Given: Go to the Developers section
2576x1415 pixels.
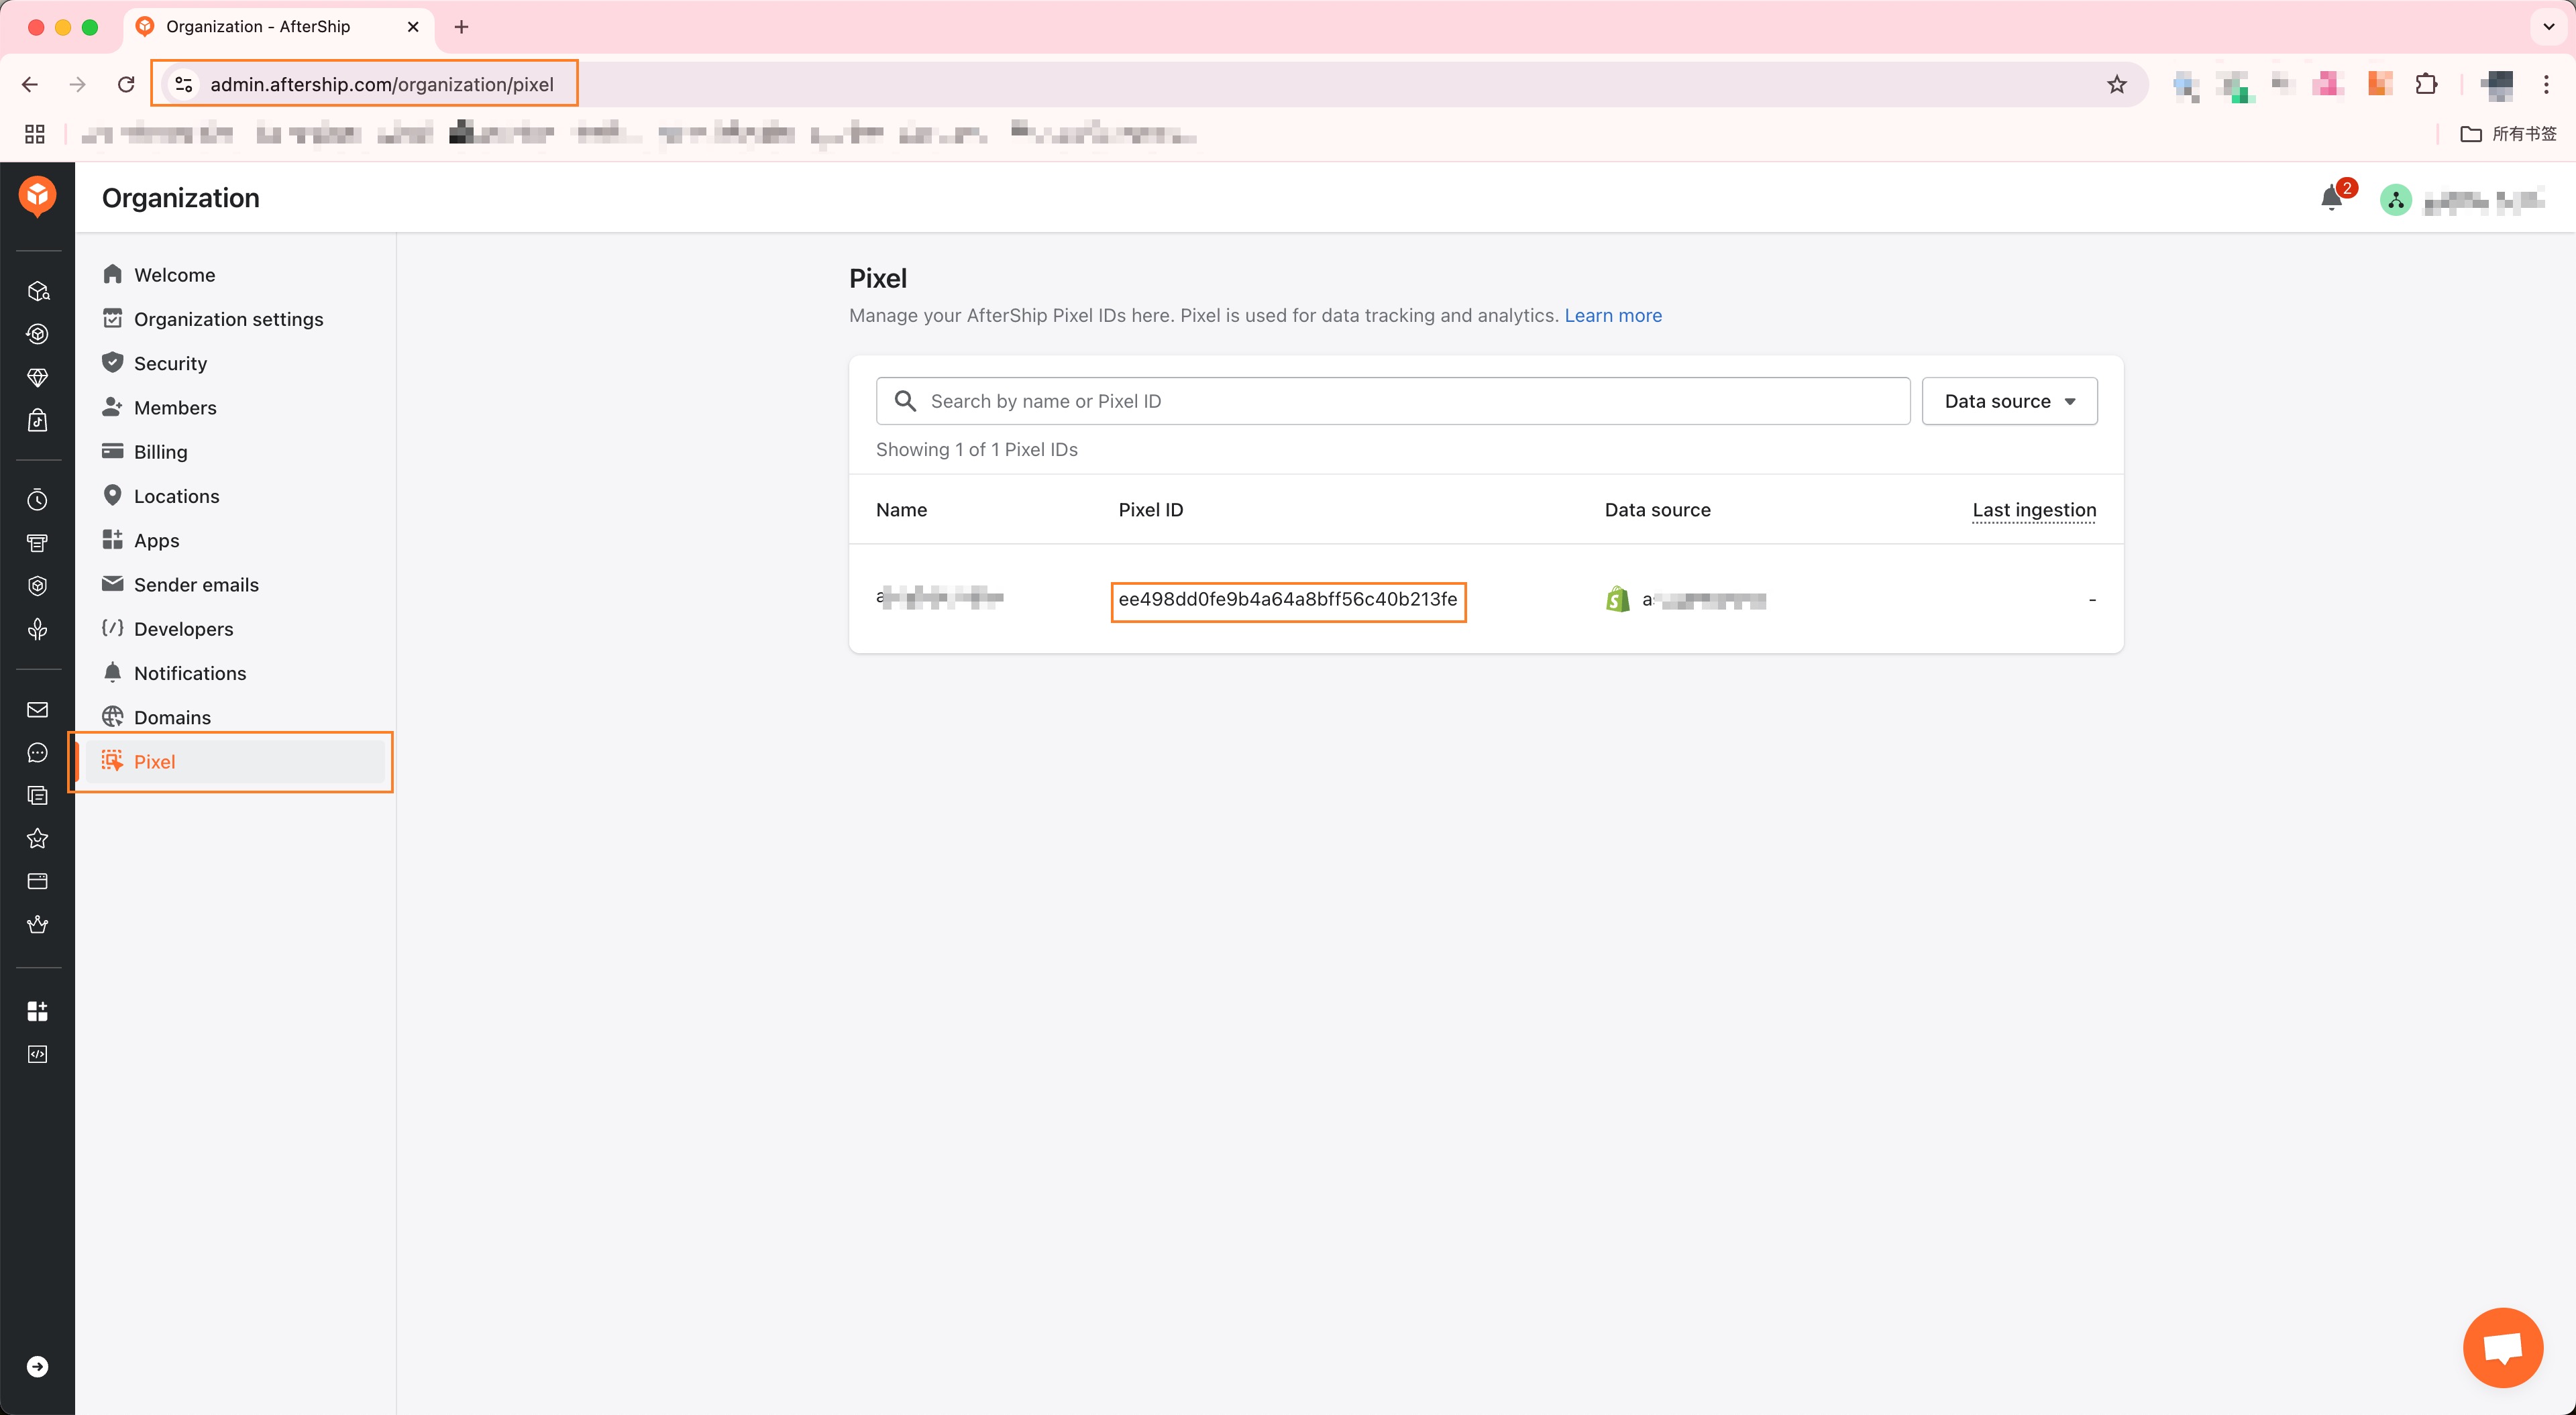Looking at the screenshot, I should click(x=183, y=629).
